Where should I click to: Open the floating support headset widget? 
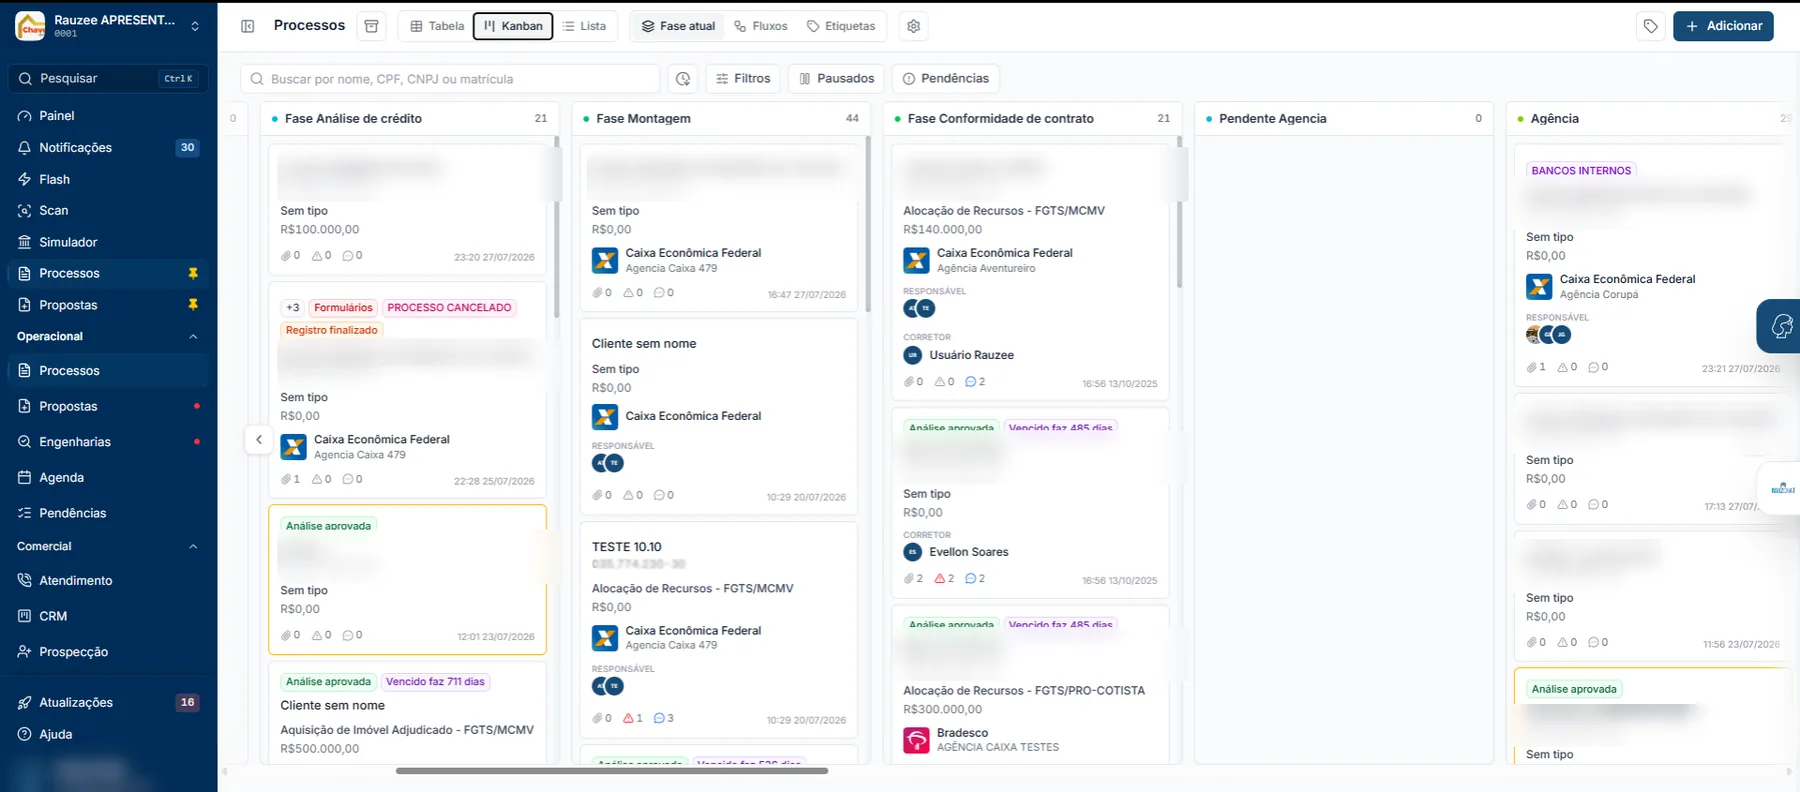click(x=1780, y=326)
